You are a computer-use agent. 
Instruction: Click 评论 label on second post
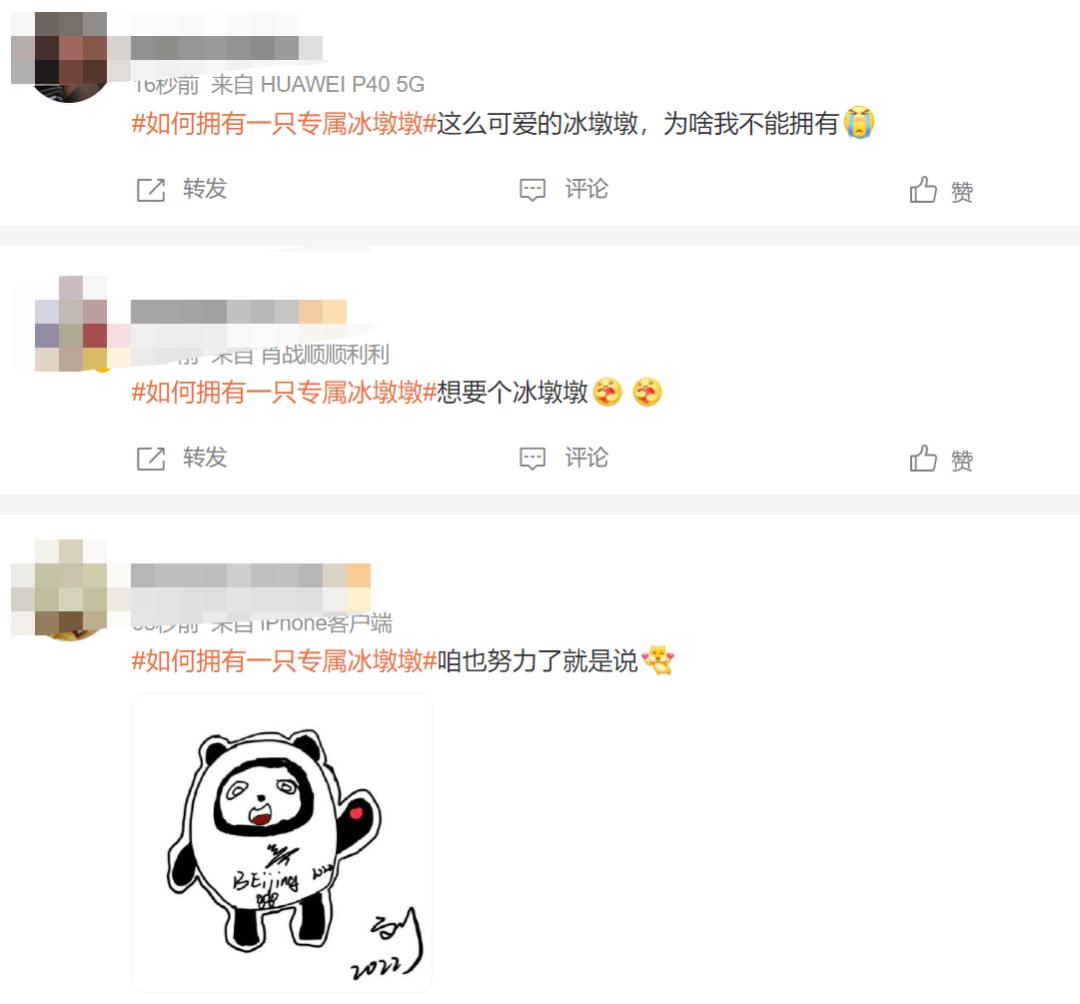[586, 457]
